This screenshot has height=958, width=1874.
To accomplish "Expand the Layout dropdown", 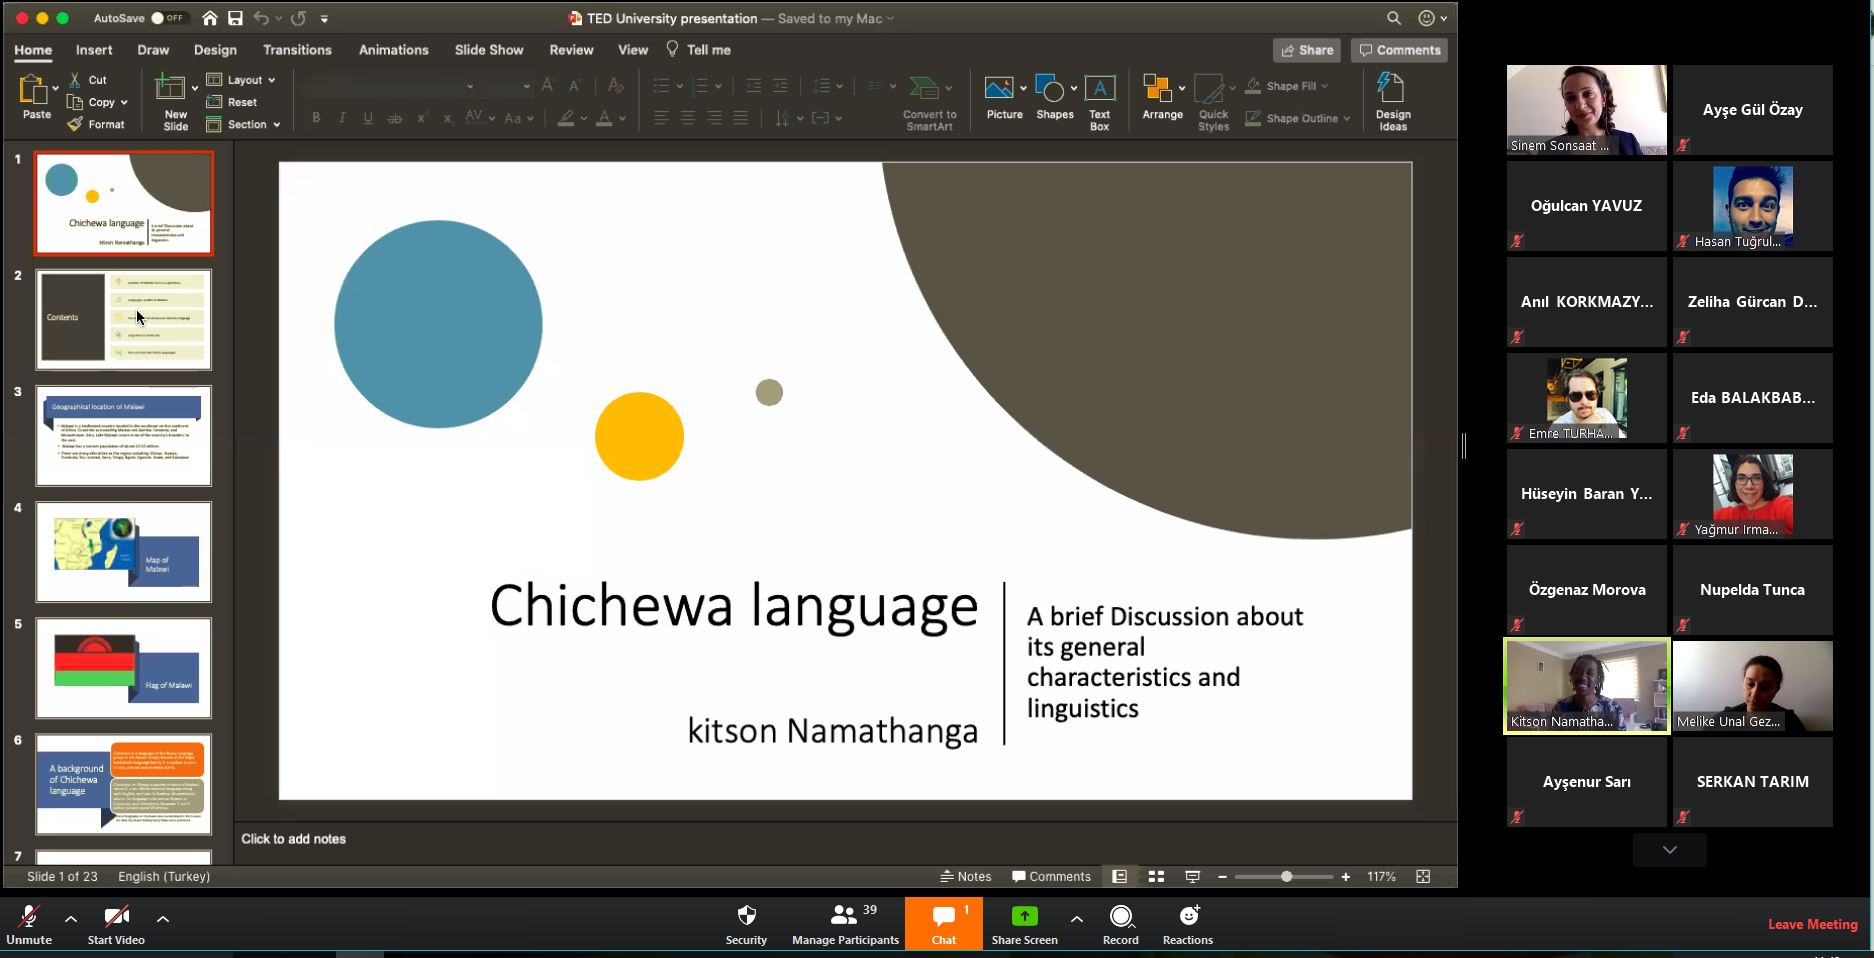I will tap(243, 80).
